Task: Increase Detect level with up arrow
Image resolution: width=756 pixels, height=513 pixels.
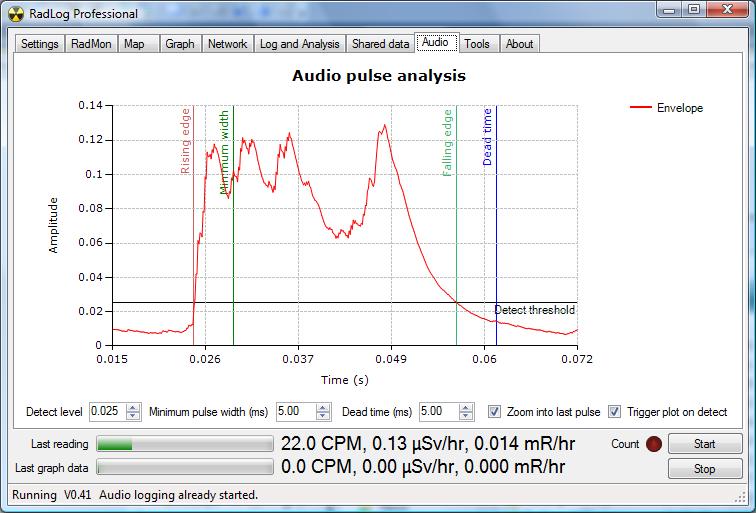Action: (x=134, y=408)
